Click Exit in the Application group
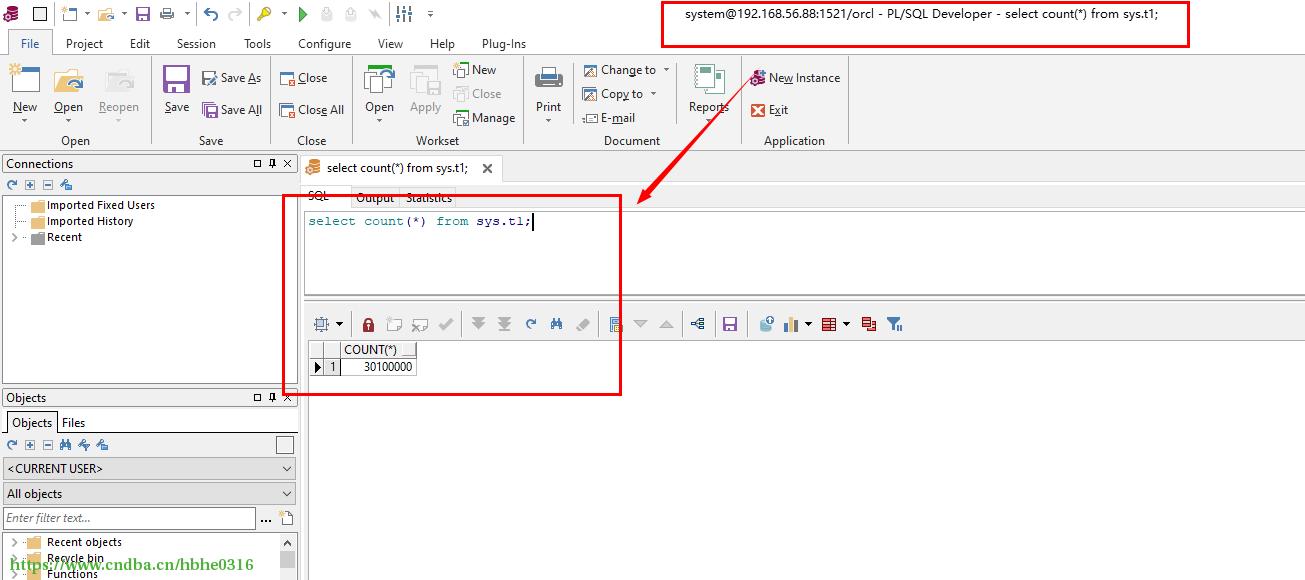 pos(769,110)
